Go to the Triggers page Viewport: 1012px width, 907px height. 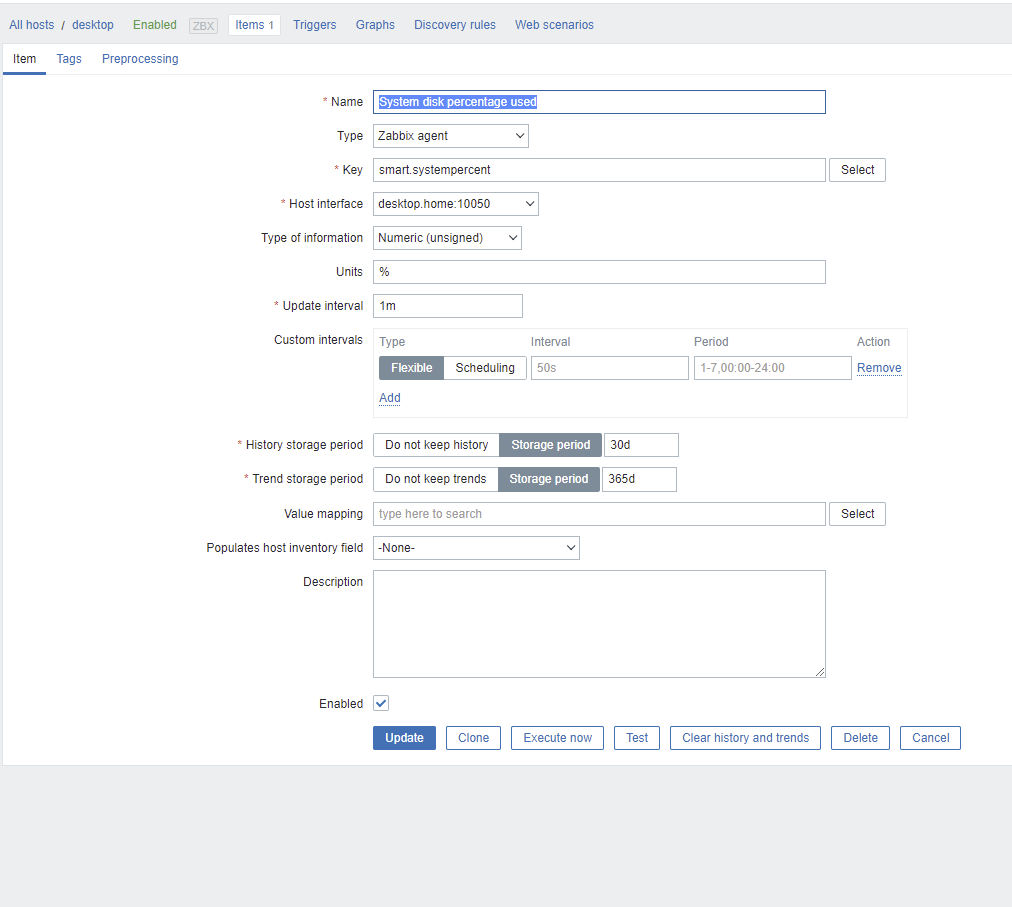point(315,25)
